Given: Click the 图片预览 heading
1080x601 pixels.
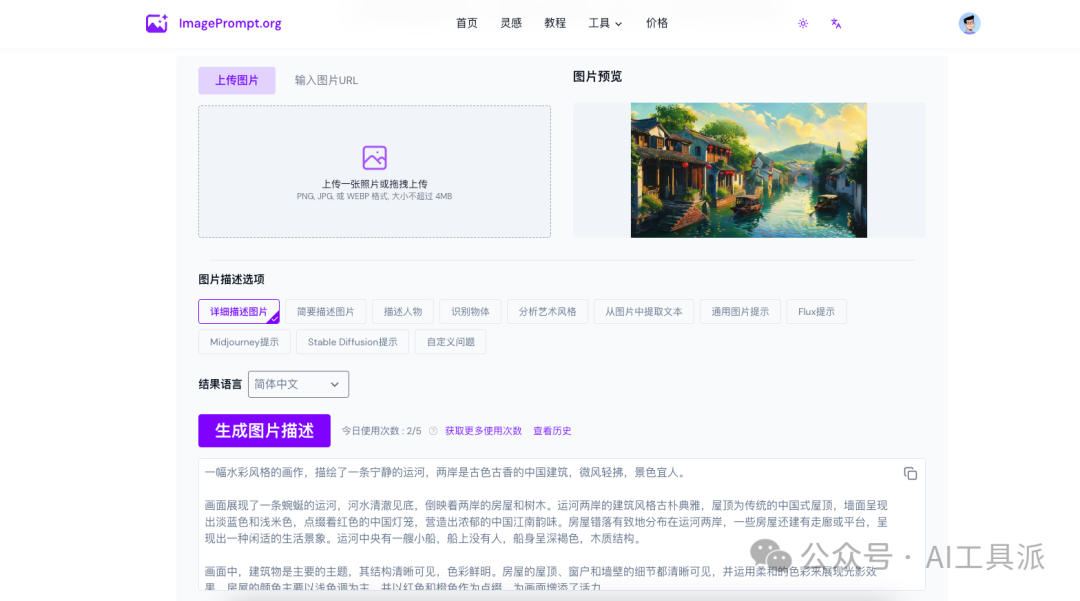Looking at the screenshot, I should 598,76.
